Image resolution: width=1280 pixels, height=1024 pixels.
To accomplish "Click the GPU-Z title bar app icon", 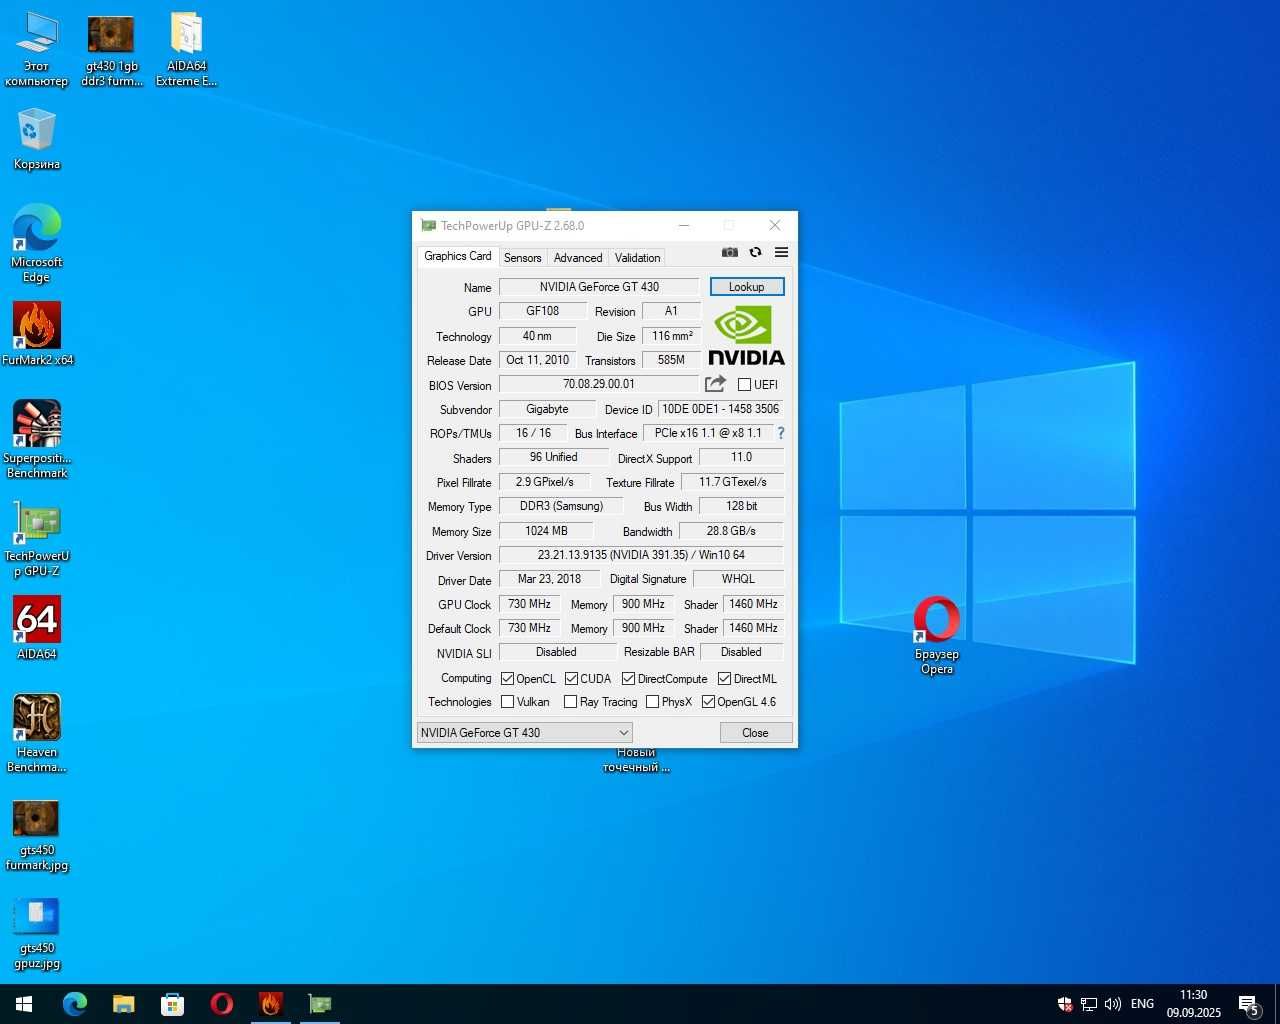I will click(x=428, y=226).
